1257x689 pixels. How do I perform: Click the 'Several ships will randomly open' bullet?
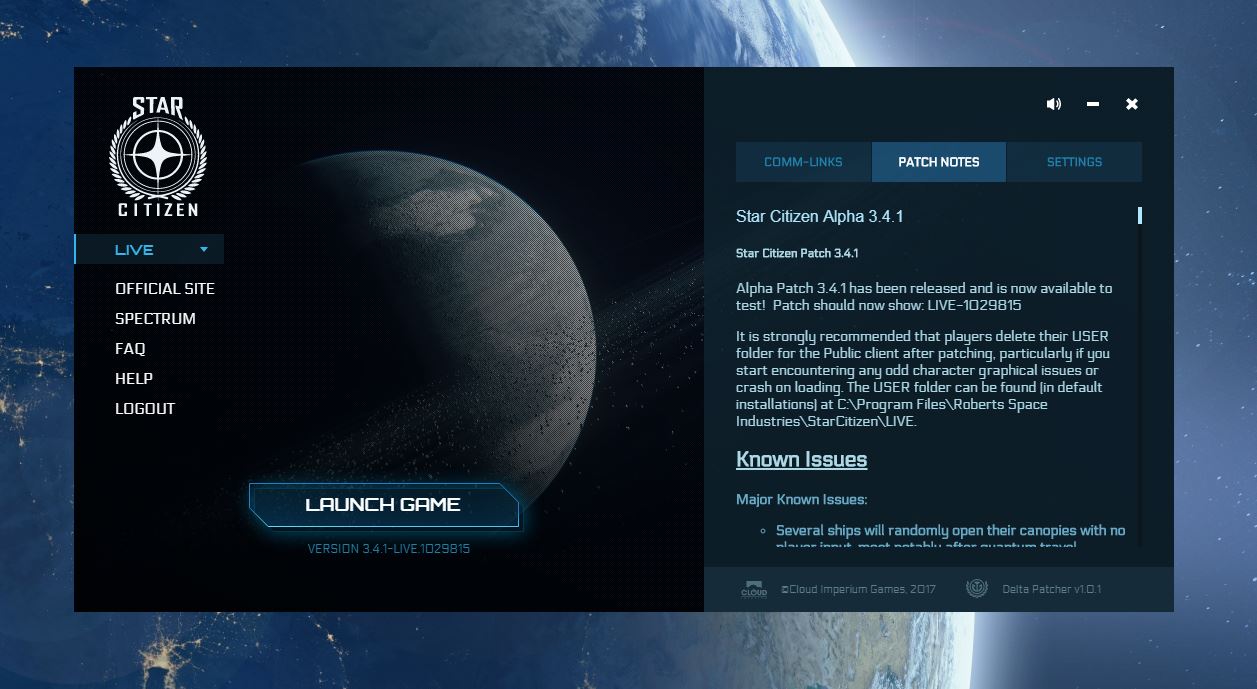[950, 537]
